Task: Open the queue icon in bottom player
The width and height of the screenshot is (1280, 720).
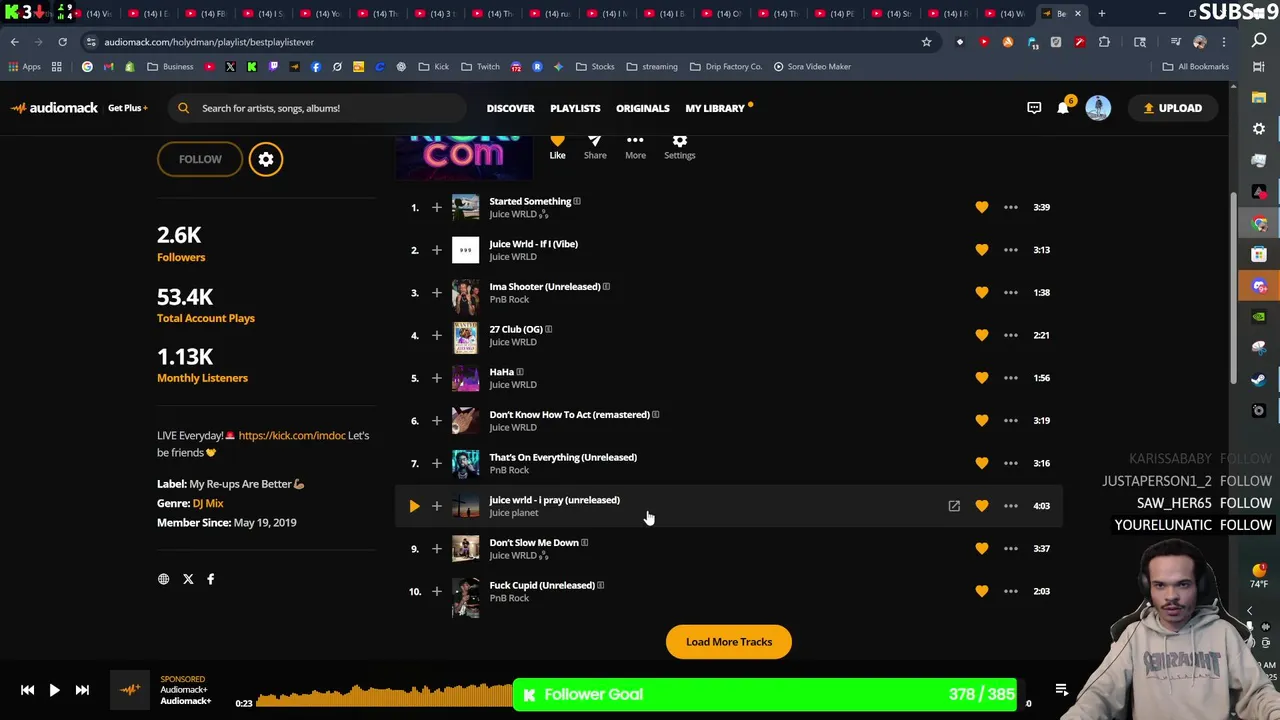Action: tap(1062, 690)
